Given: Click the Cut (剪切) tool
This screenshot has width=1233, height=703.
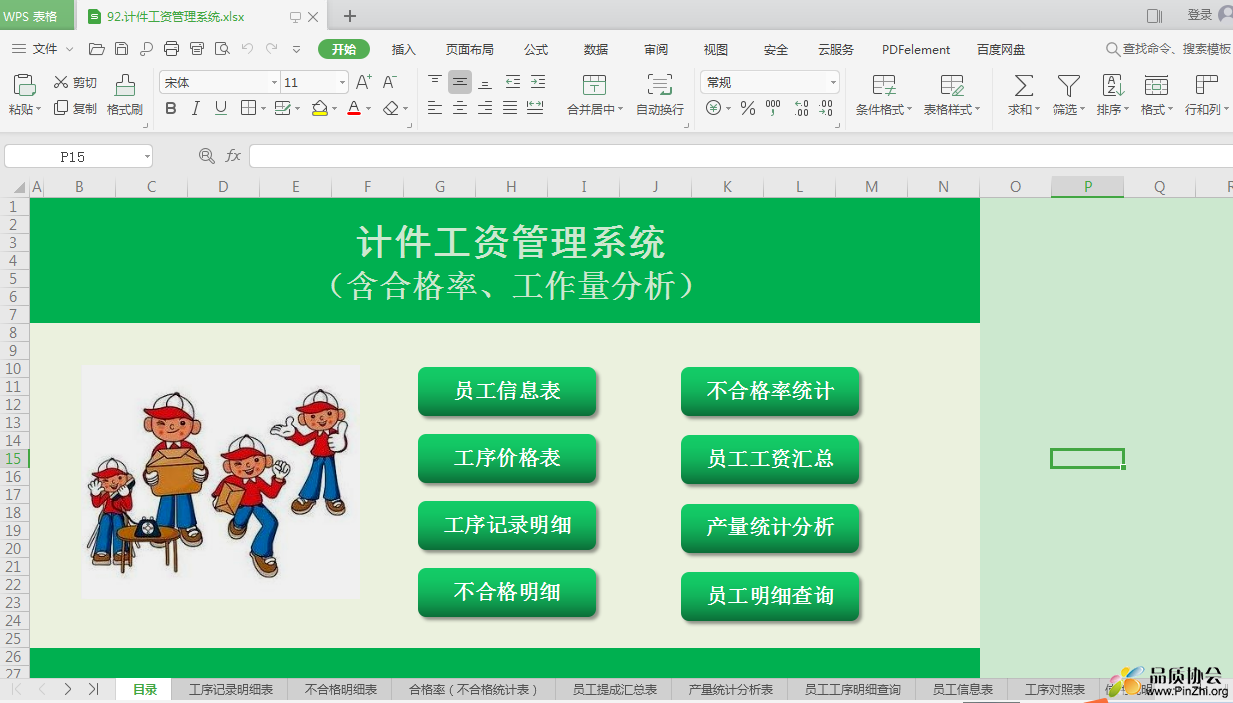Looking at the screenshot, I should coord(75,83).
